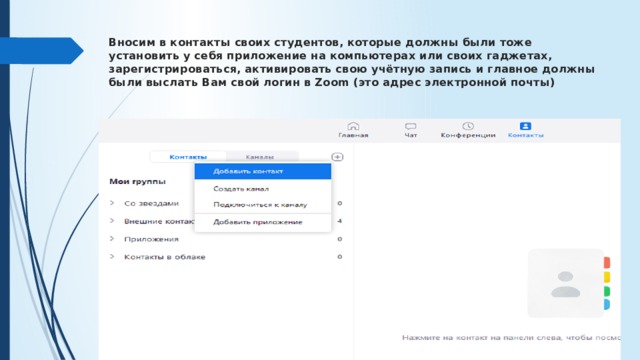Click the plus add button near Каналы

coord(337,157)
